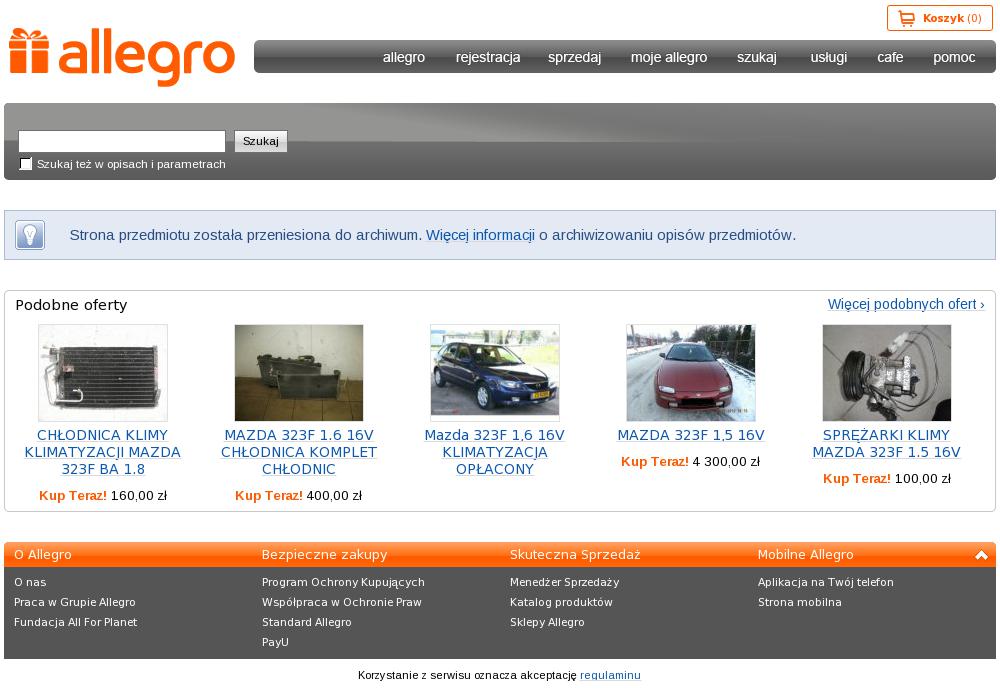This screenshot has width=1000, height=695.
Task: Visit 'cafe' from the navigation bar
Action: 890,57
